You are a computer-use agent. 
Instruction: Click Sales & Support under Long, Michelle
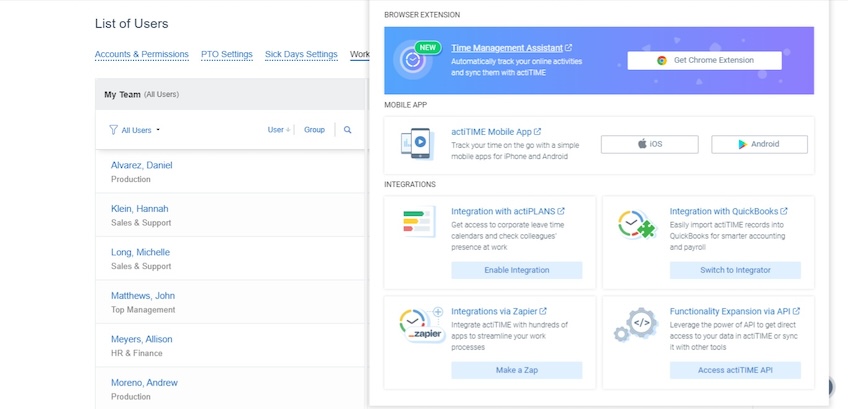pos(141,266)
